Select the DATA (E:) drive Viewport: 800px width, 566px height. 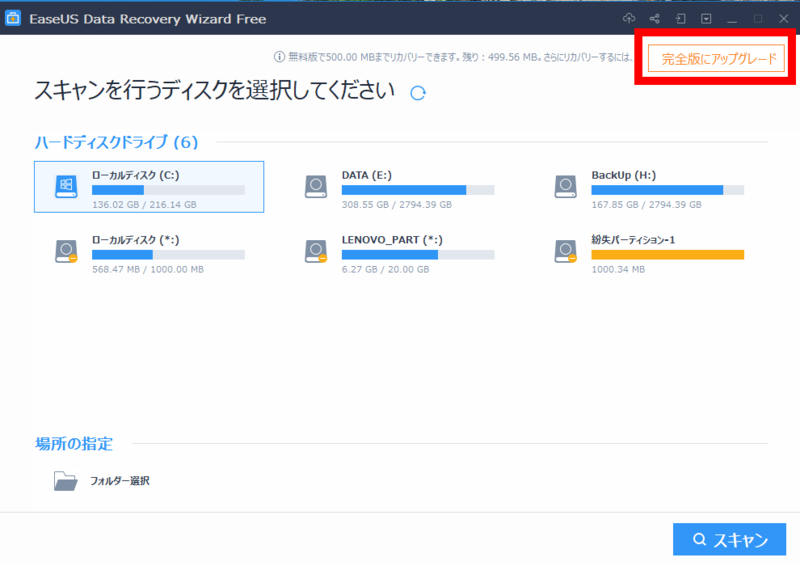[398, 187]
